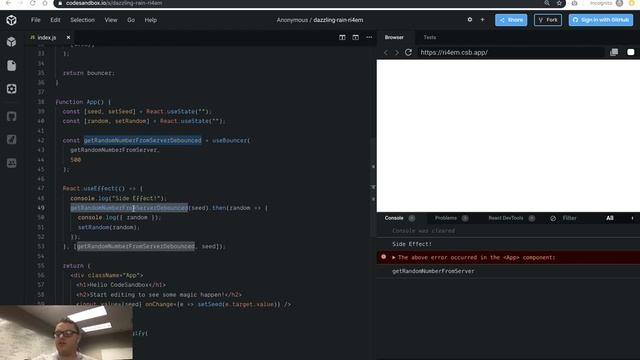The image size is (640, 360).
Task: Open the Deployment sidebar panel
Action: (x=11, y=140)
